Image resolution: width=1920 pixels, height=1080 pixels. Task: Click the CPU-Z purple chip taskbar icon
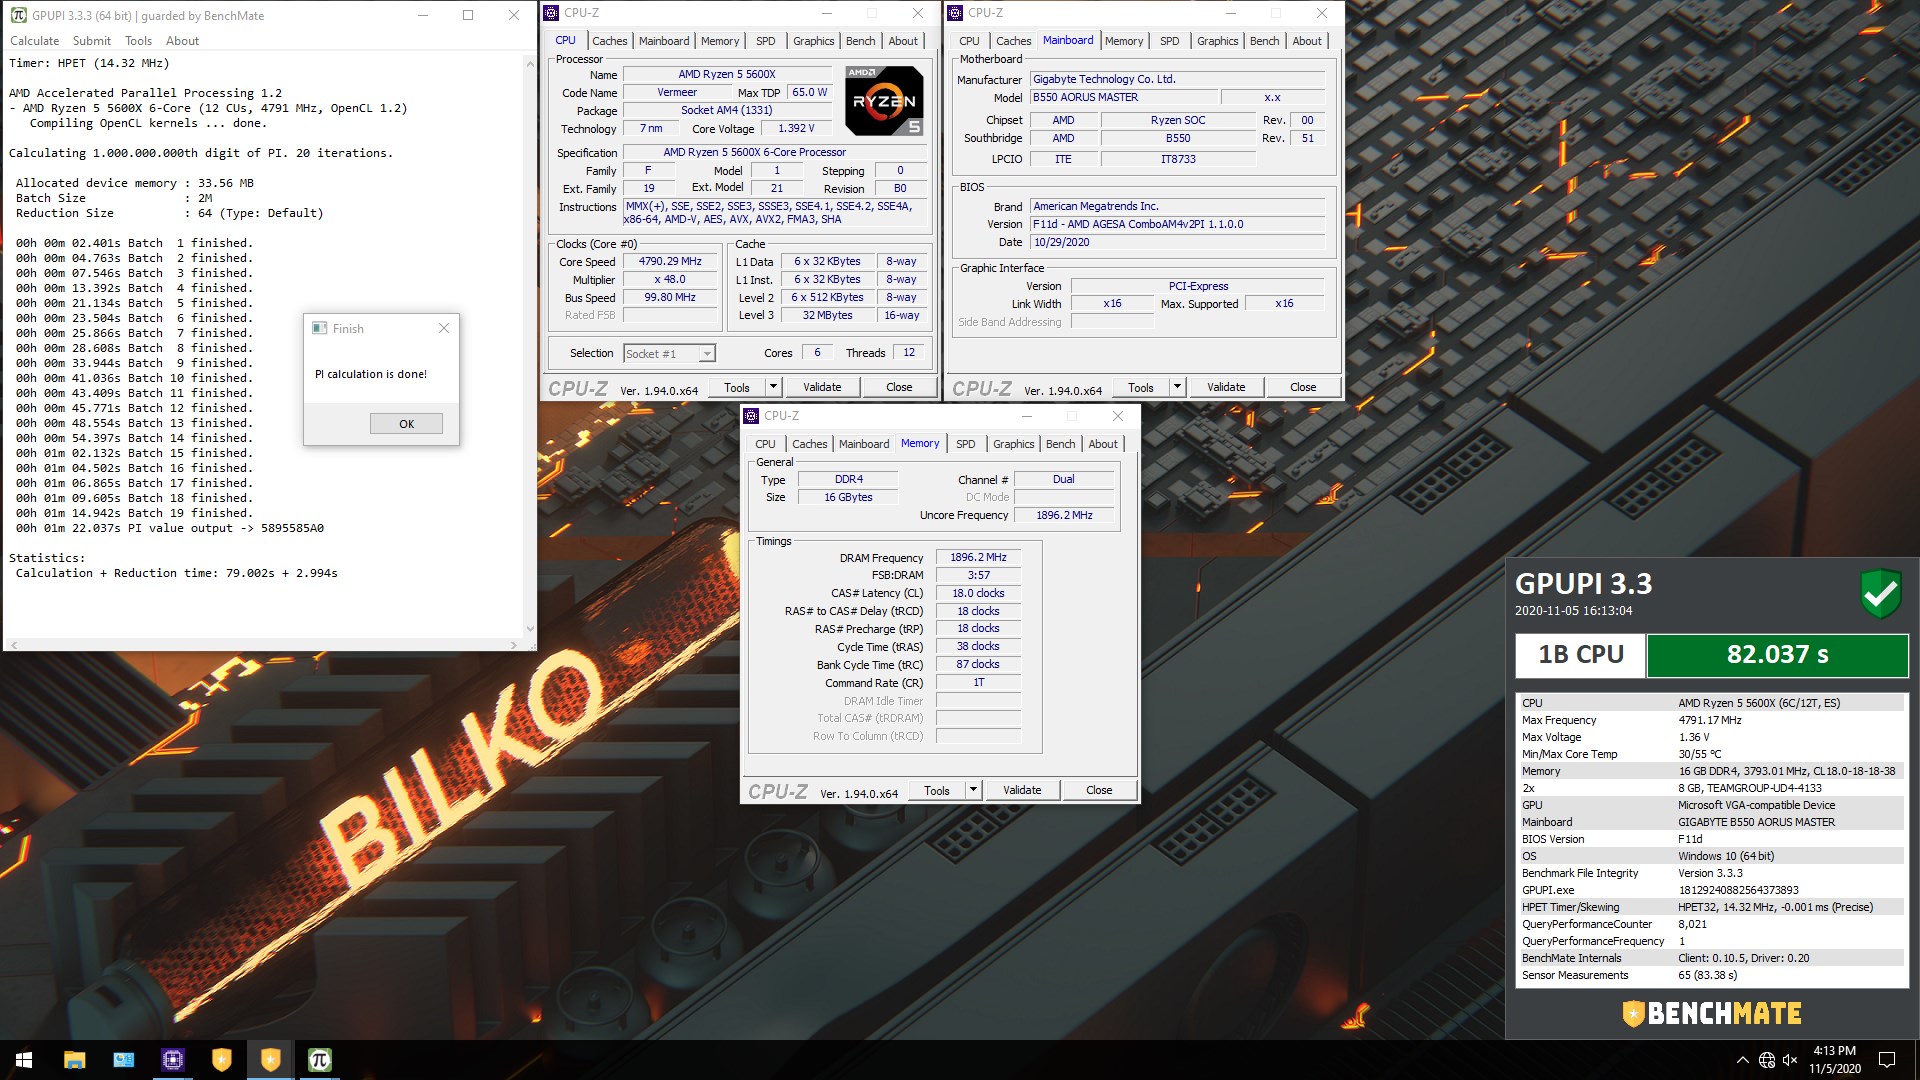coord(172,1060)
